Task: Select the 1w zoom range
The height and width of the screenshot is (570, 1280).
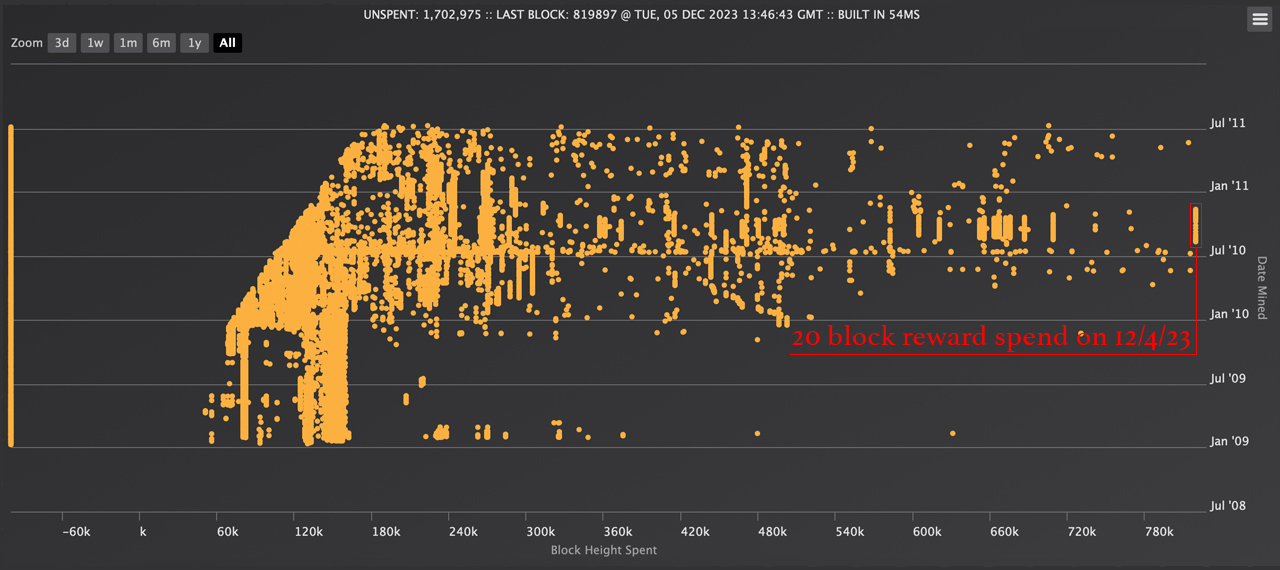Action: click(95, 43)
